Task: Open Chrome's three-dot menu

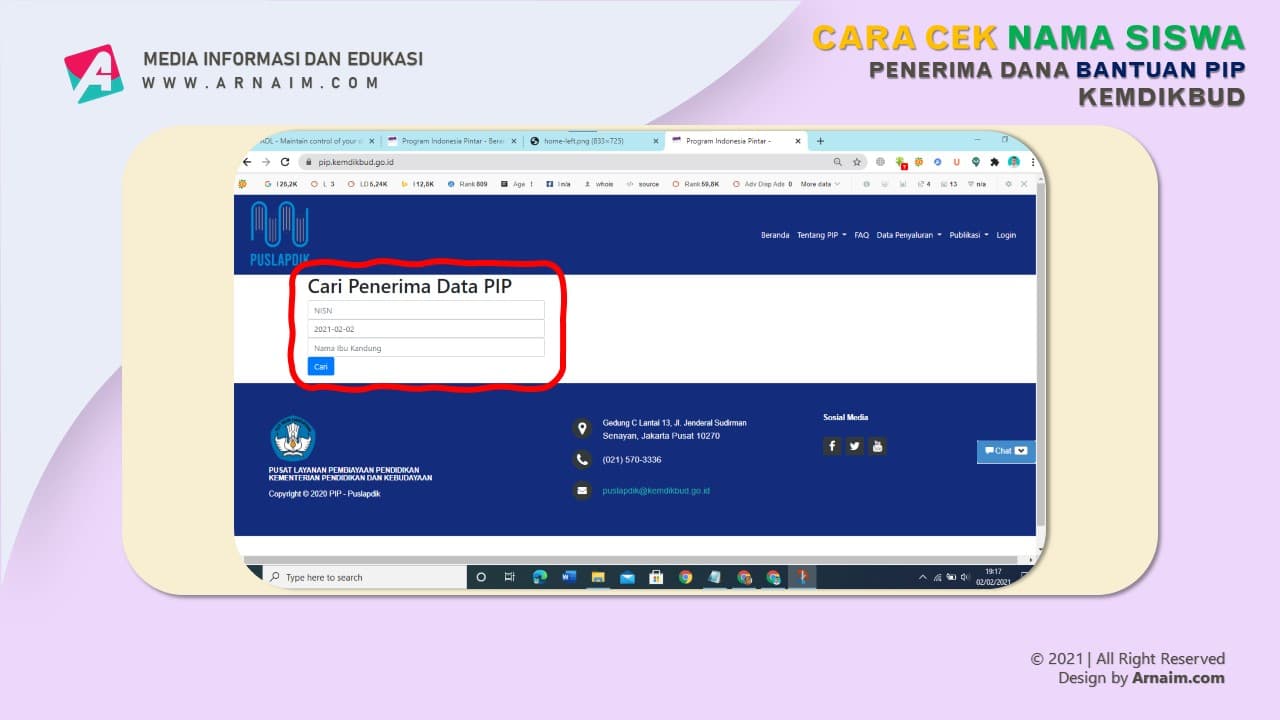Action: coord(1032,162)
